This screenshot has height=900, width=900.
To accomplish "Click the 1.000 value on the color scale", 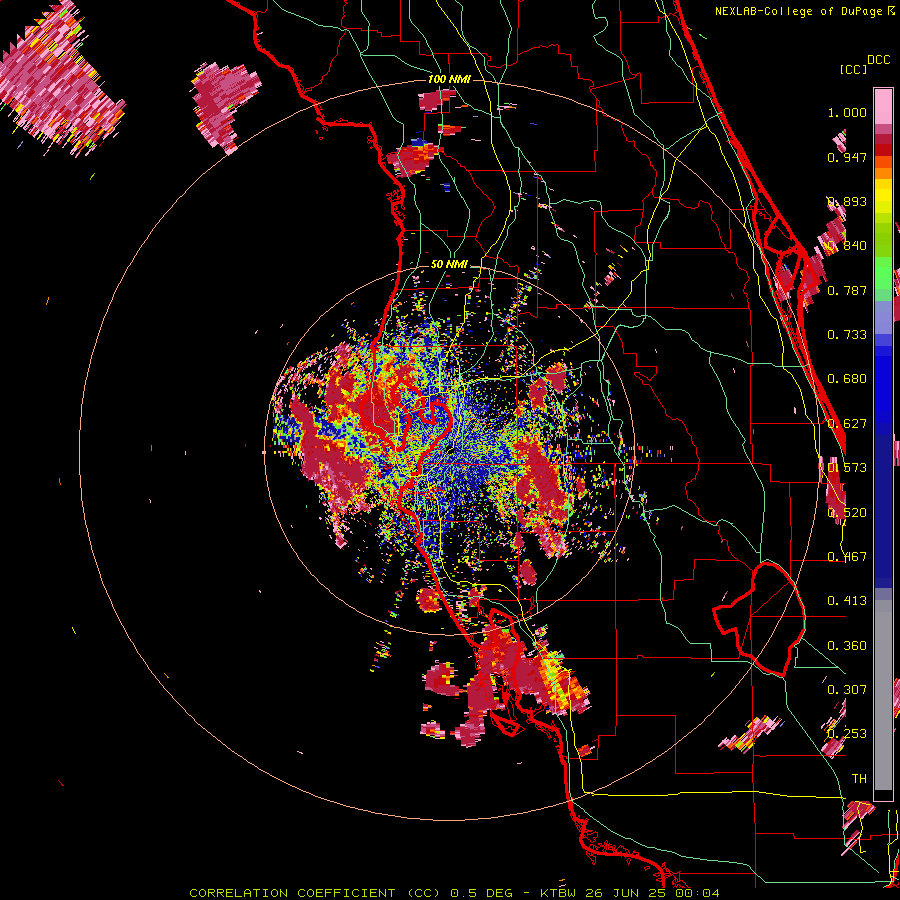I will pos(847,112).
